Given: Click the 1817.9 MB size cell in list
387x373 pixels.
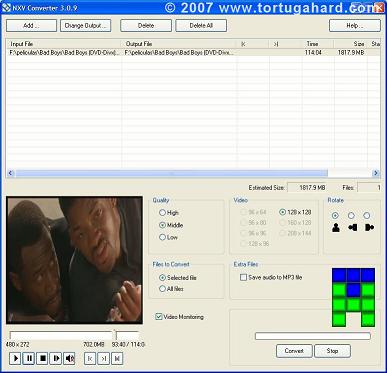Looking at the screenshot, I should coord(351,52).
